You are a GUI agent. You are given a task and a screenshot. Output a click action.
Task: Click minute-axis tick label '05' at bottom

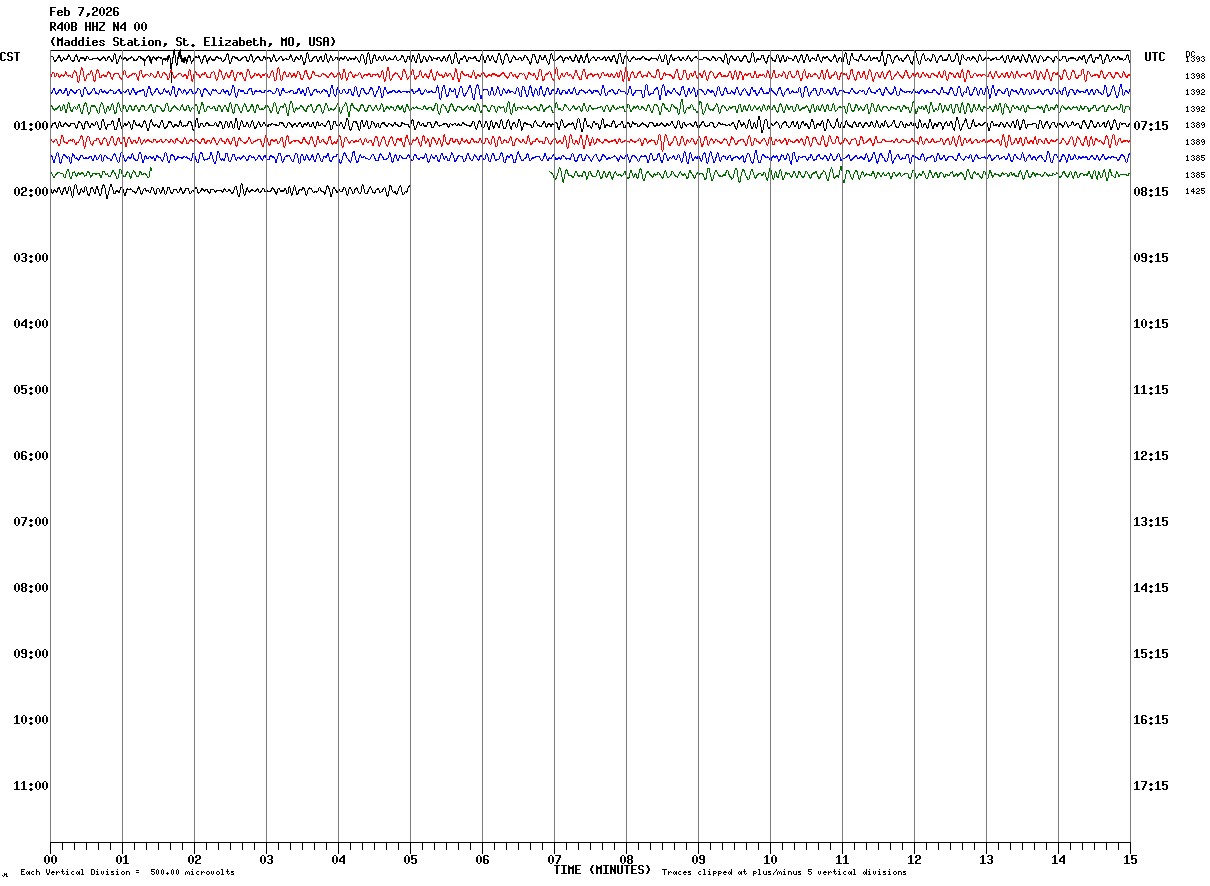[x=410, y=860]
